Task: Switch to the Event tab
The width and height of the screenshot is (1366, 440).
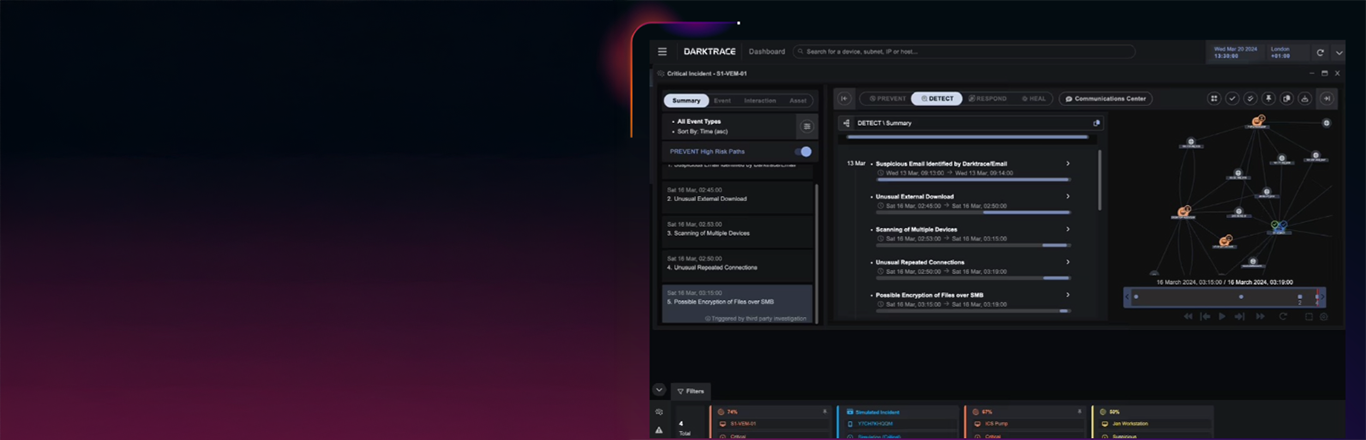Action: 722,101
